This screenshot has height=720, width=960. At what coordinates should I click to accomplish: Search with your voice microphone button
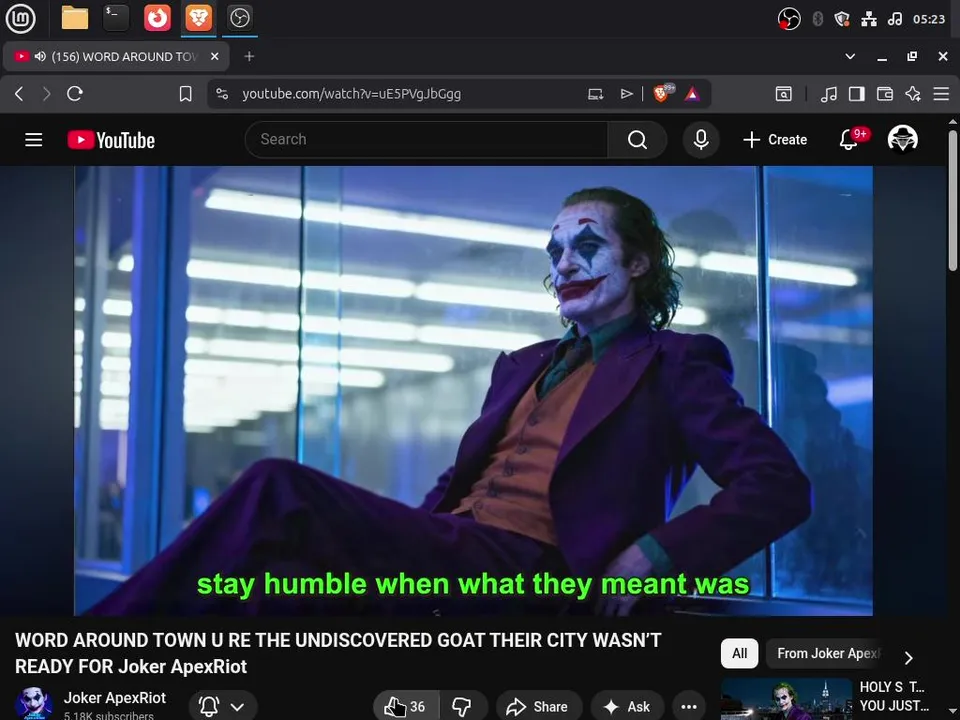click(x=701, y=140)
